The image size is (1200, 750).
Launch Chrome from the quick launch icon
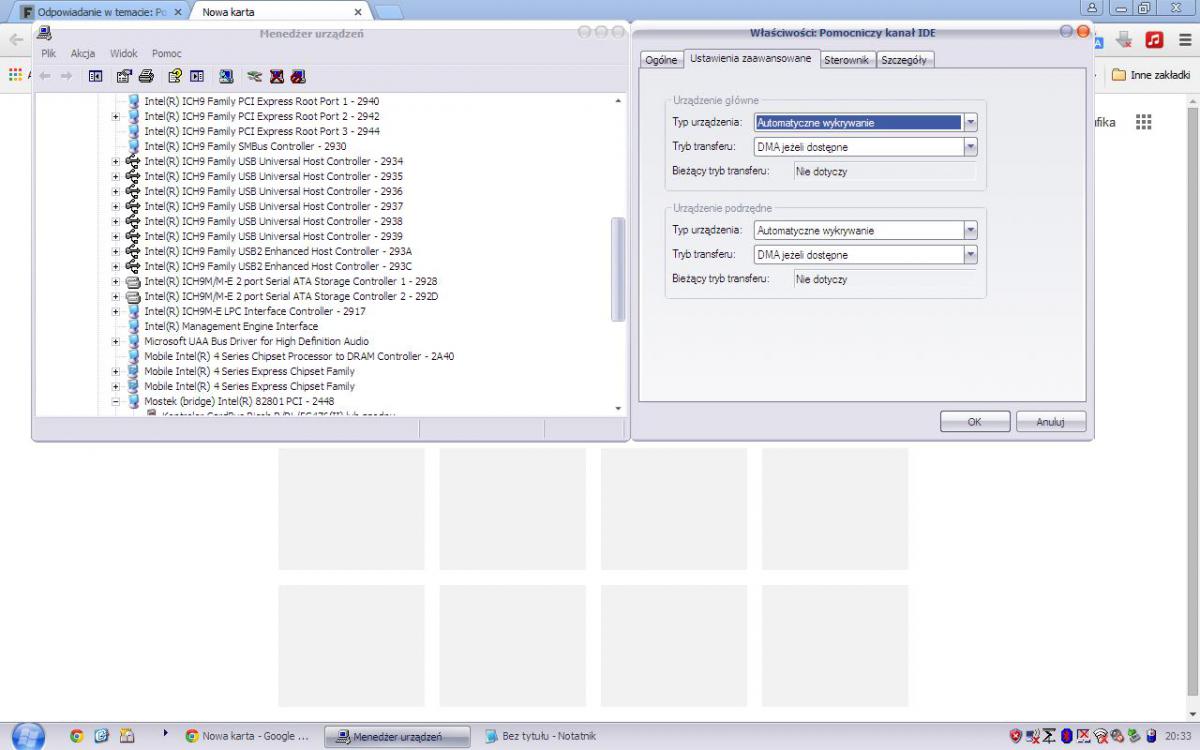pyautogui.click(x=76, y=736)
